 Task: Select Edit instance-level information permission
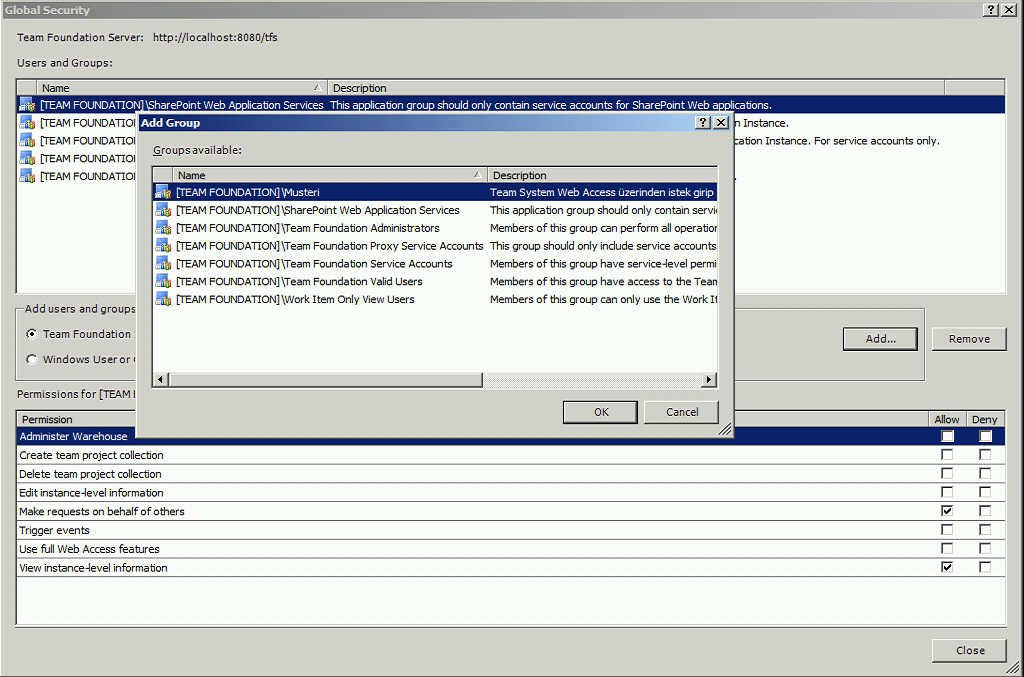(x=511, y=493)
